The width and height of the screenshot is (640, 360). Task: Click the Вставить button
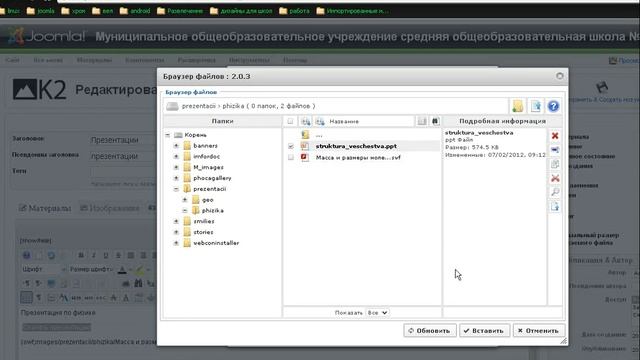pyautogui.click(x=484, y=331)
